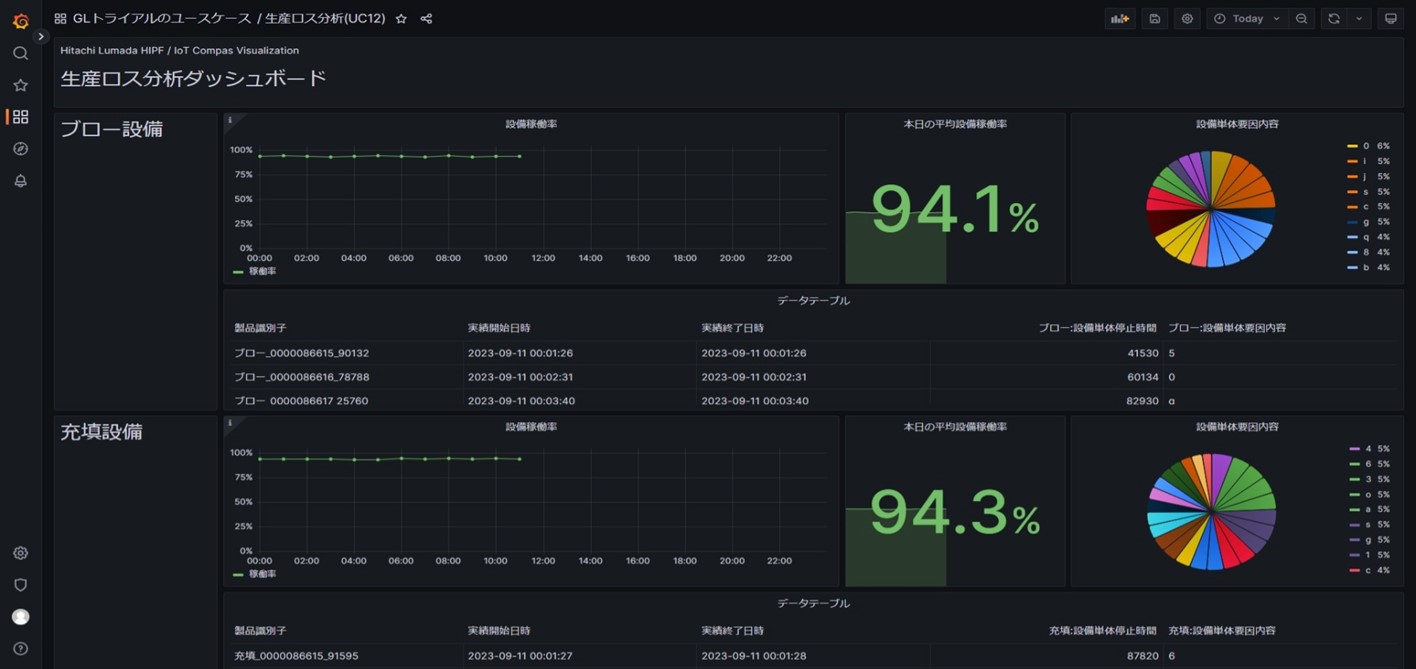Open the Today time range picker

pos(1246,19)
